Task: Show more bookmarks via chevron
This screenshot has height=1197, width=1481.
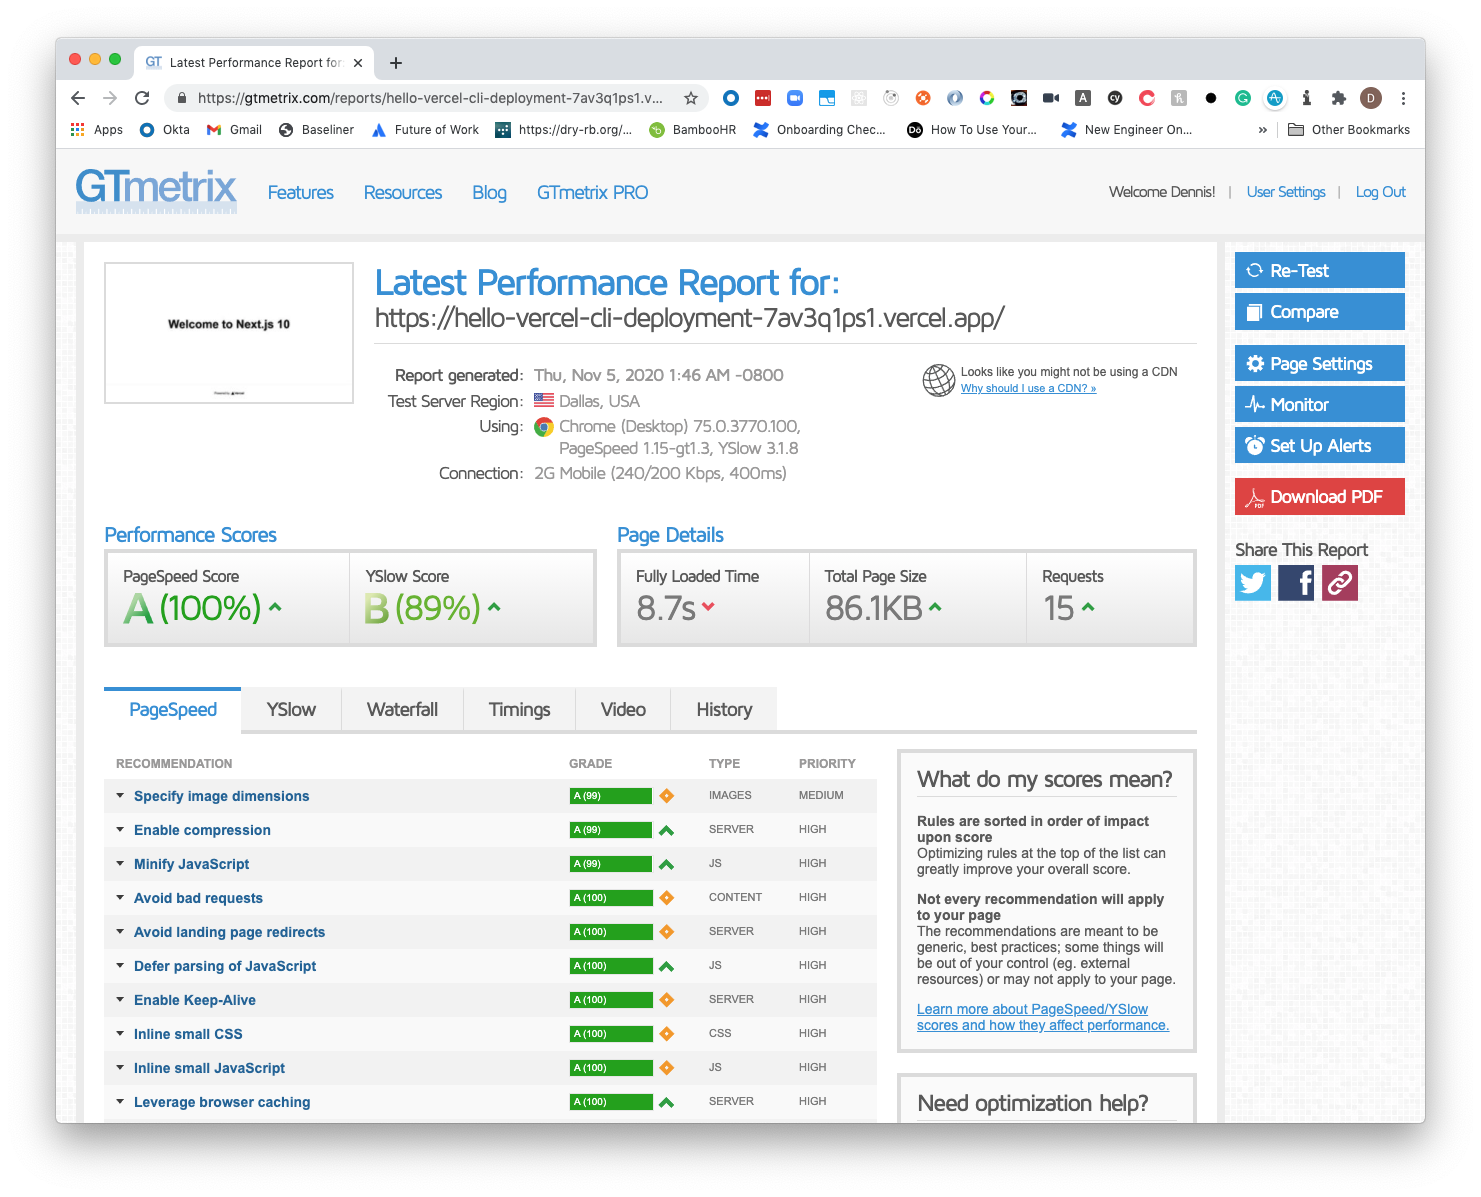Action: 1262,130
